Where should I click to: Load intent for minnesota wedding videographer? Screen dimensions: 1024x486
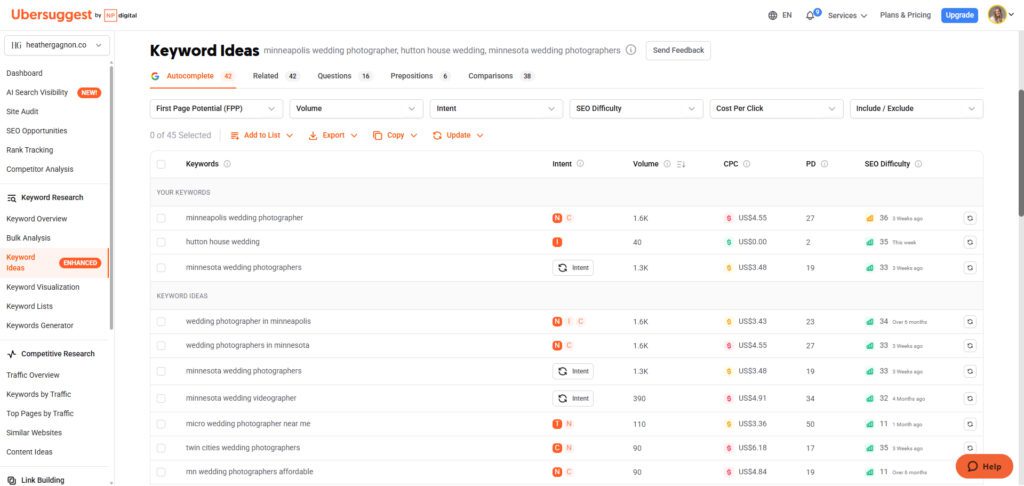pos(573,397)
